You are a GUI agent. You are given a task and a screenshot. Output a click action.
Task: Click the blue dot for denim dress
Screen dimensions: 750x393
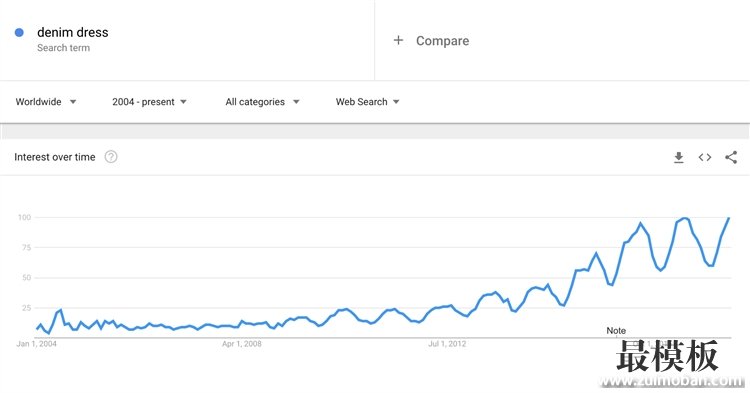19,33
